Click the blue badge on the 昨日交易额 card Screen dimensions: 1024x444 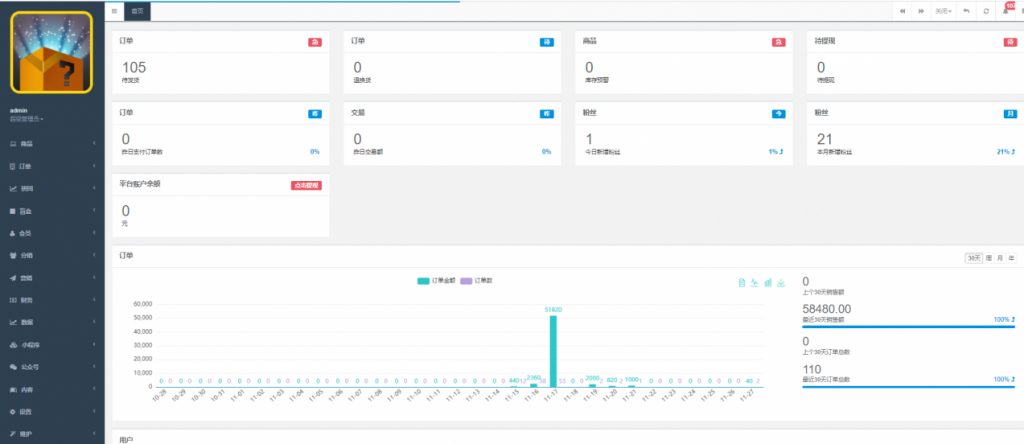547,114
